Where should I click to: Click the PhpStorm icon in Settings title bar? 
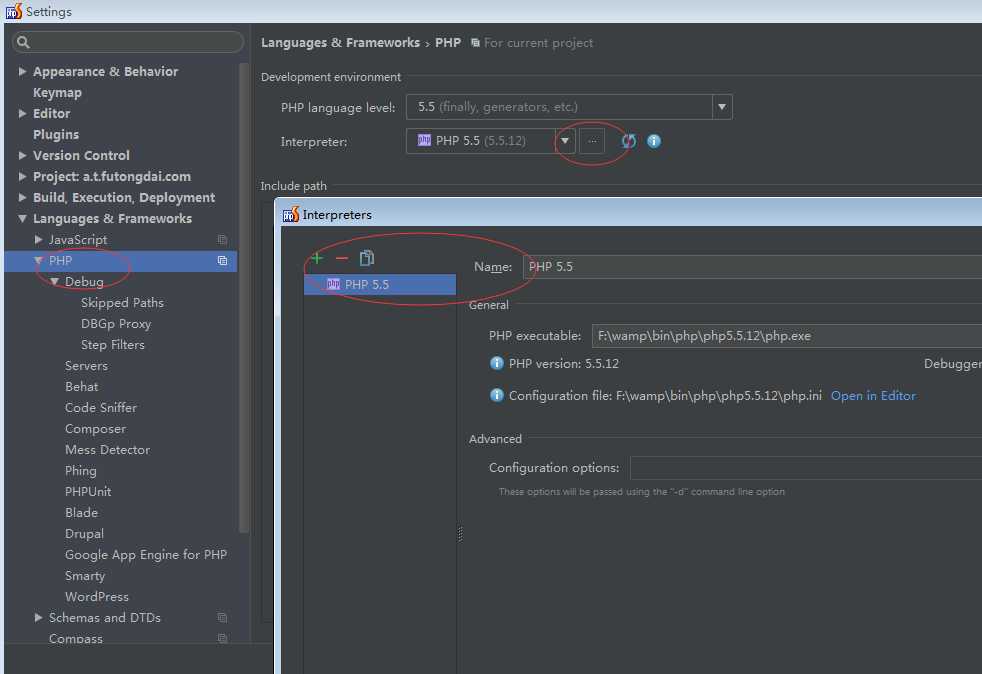(x=14, y=11)
